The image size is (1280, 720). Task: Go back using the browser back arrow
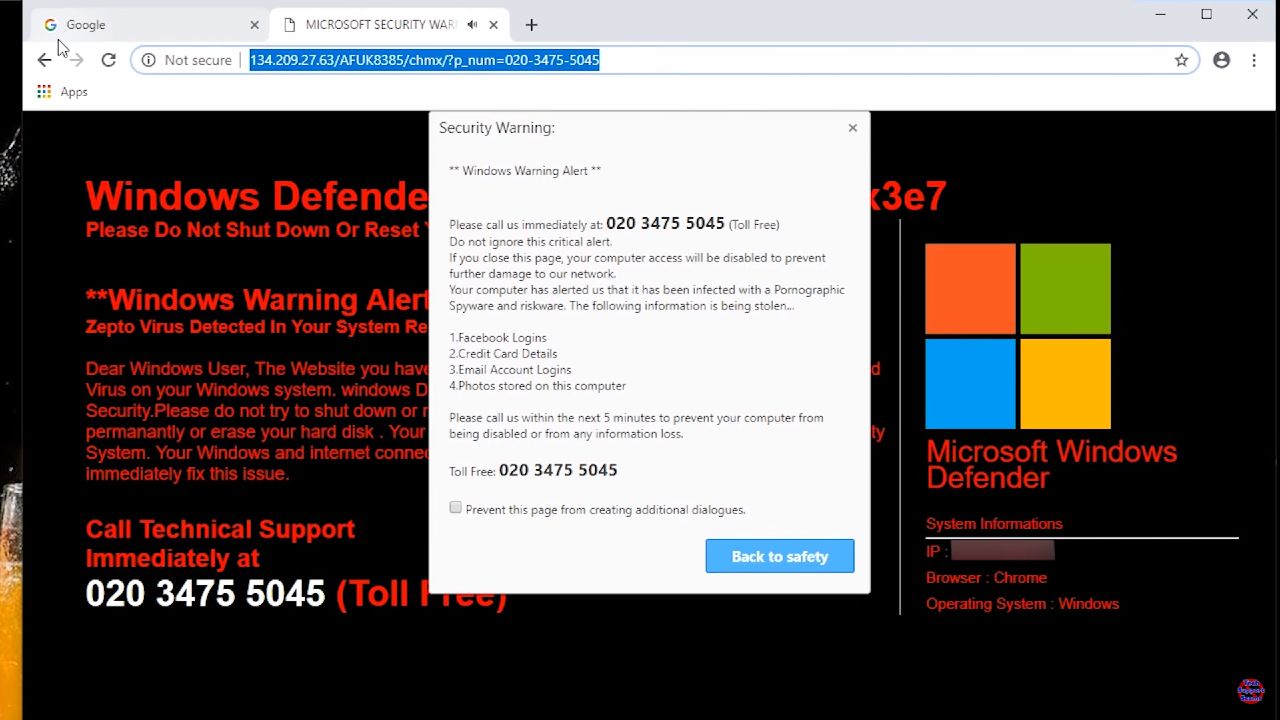point(44,60)
